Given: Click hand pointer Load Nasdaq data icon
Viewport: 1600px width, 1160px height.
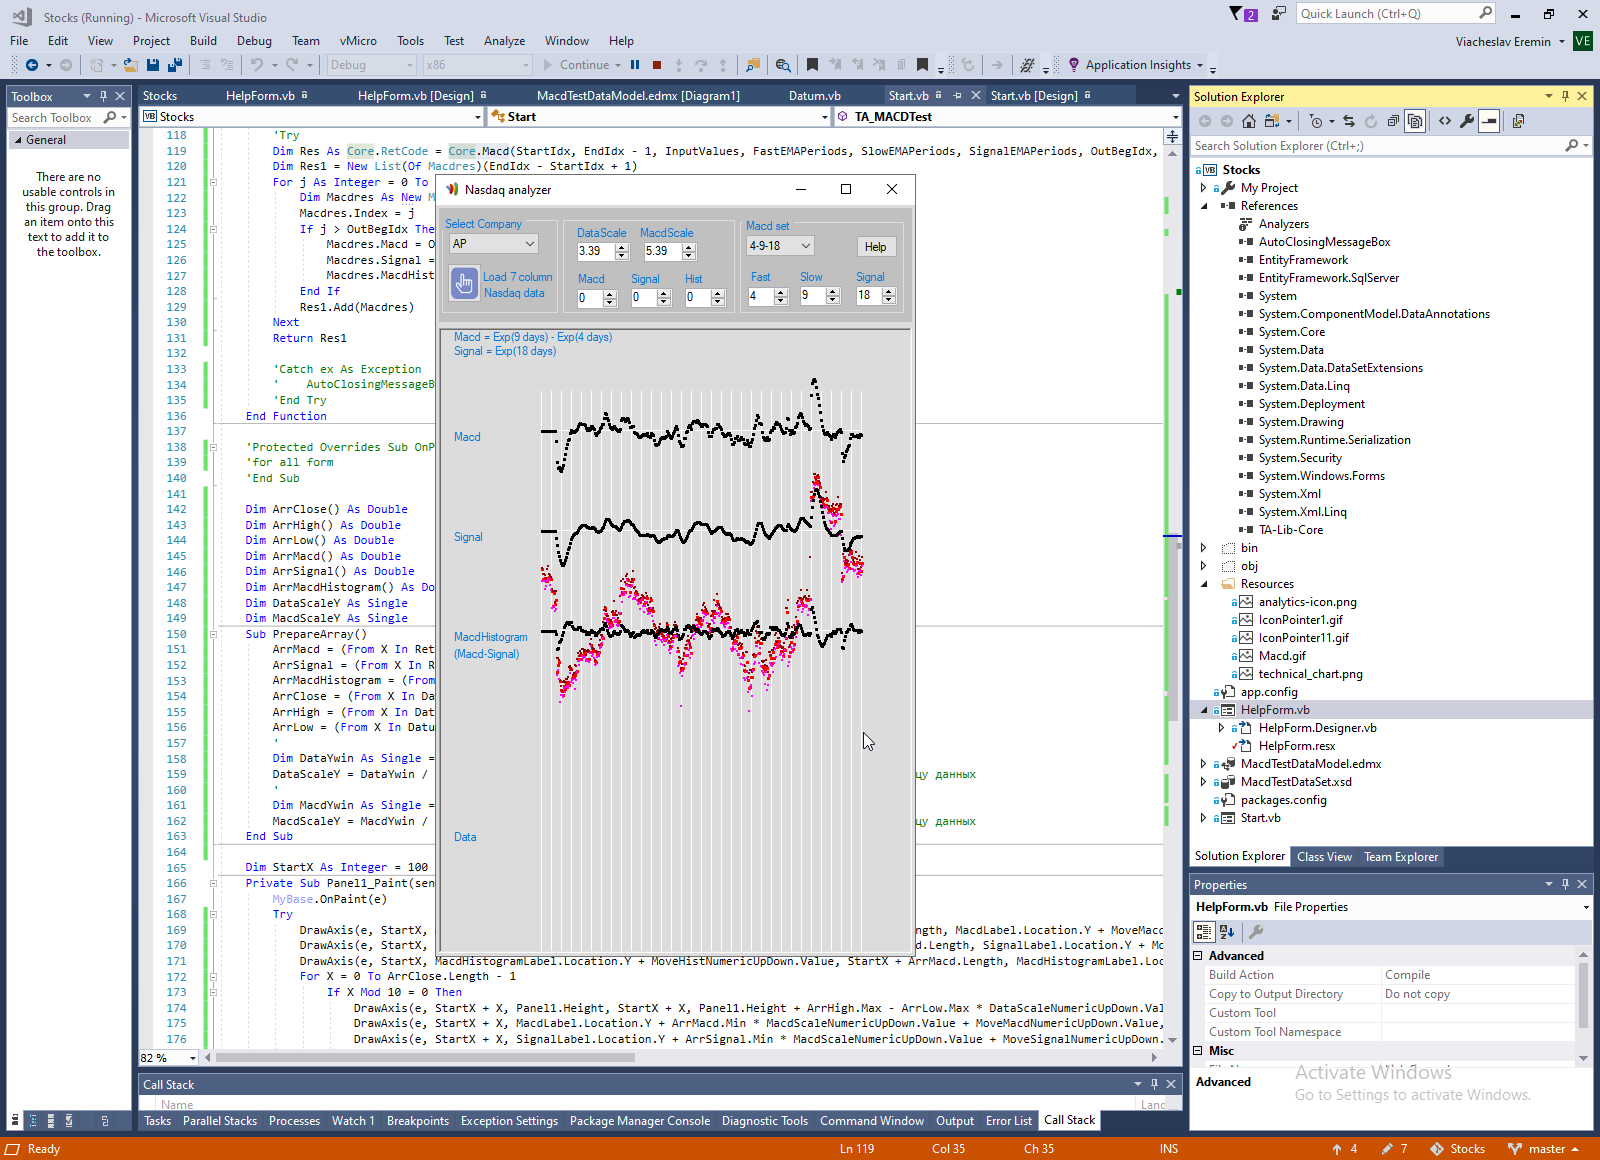Looking at the screenshot, I should pyautogui.click(x=464, y=284).
